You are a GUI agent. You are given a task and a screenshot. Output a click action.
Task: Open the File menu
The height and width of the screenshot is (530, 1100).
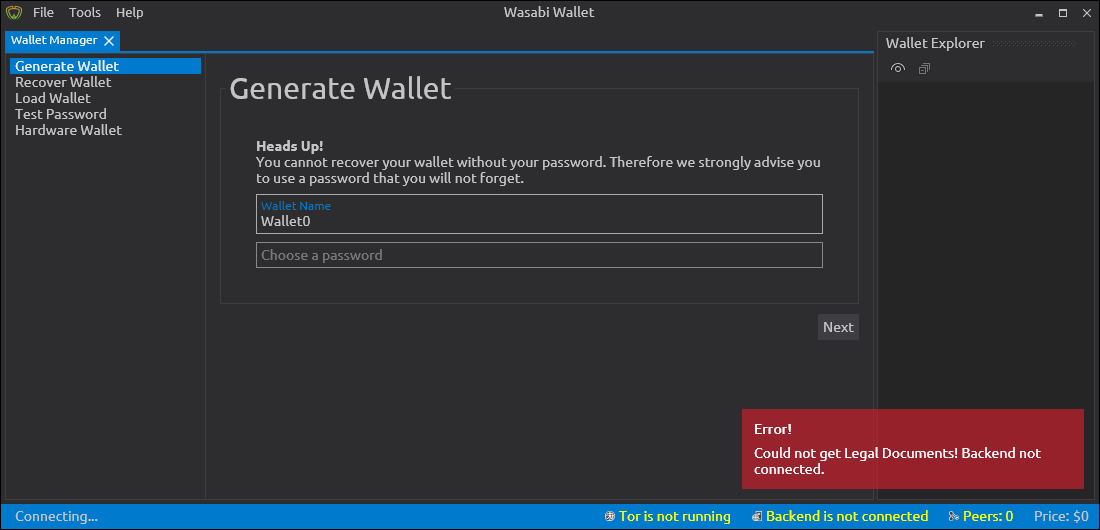[x=43, y=13]
